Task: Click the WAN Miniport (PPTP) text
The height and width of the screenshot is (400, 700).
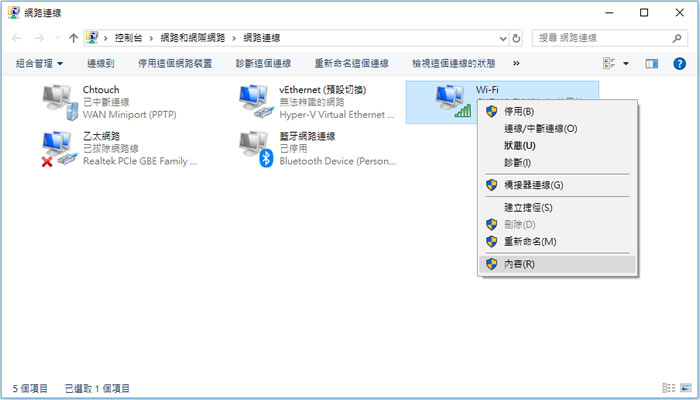Action: click(129, 115)
